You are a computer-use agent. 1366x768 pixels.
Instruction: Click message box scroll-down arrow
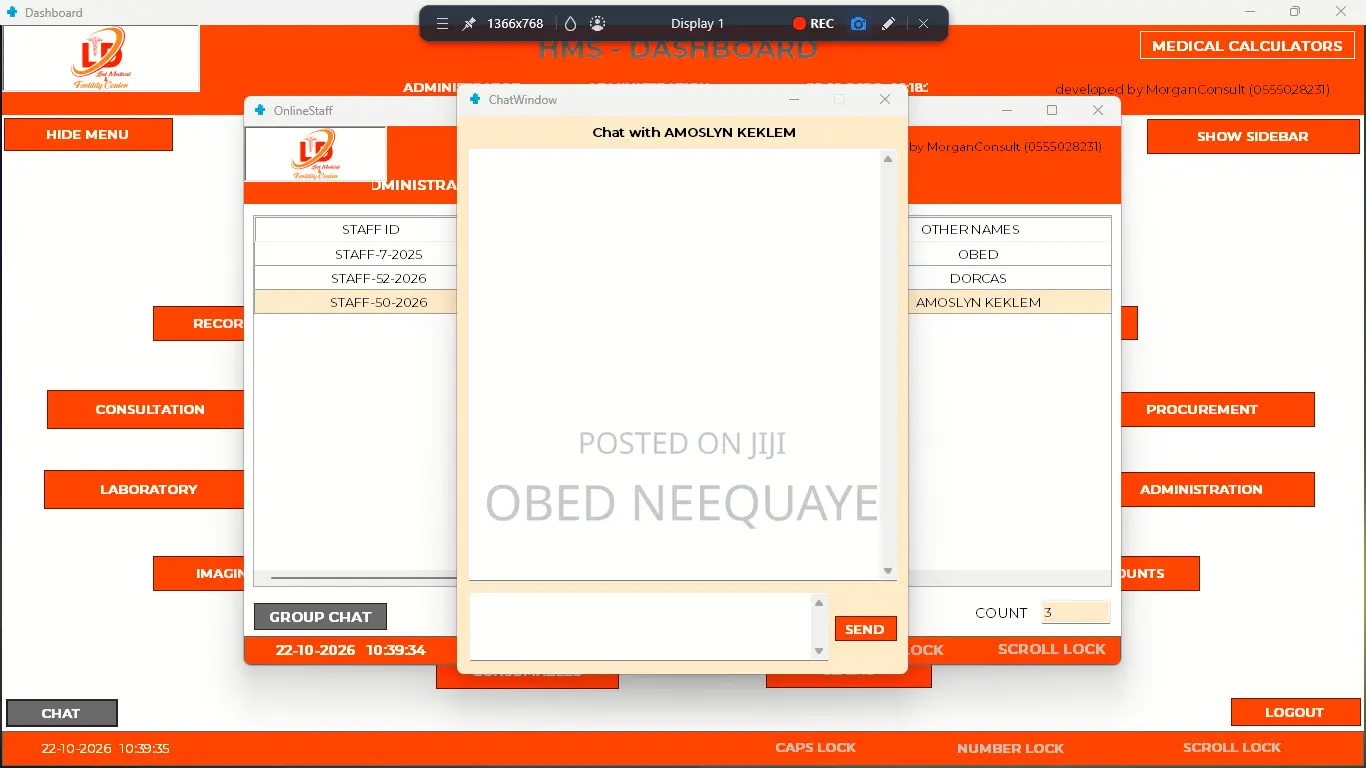point(819,651)
